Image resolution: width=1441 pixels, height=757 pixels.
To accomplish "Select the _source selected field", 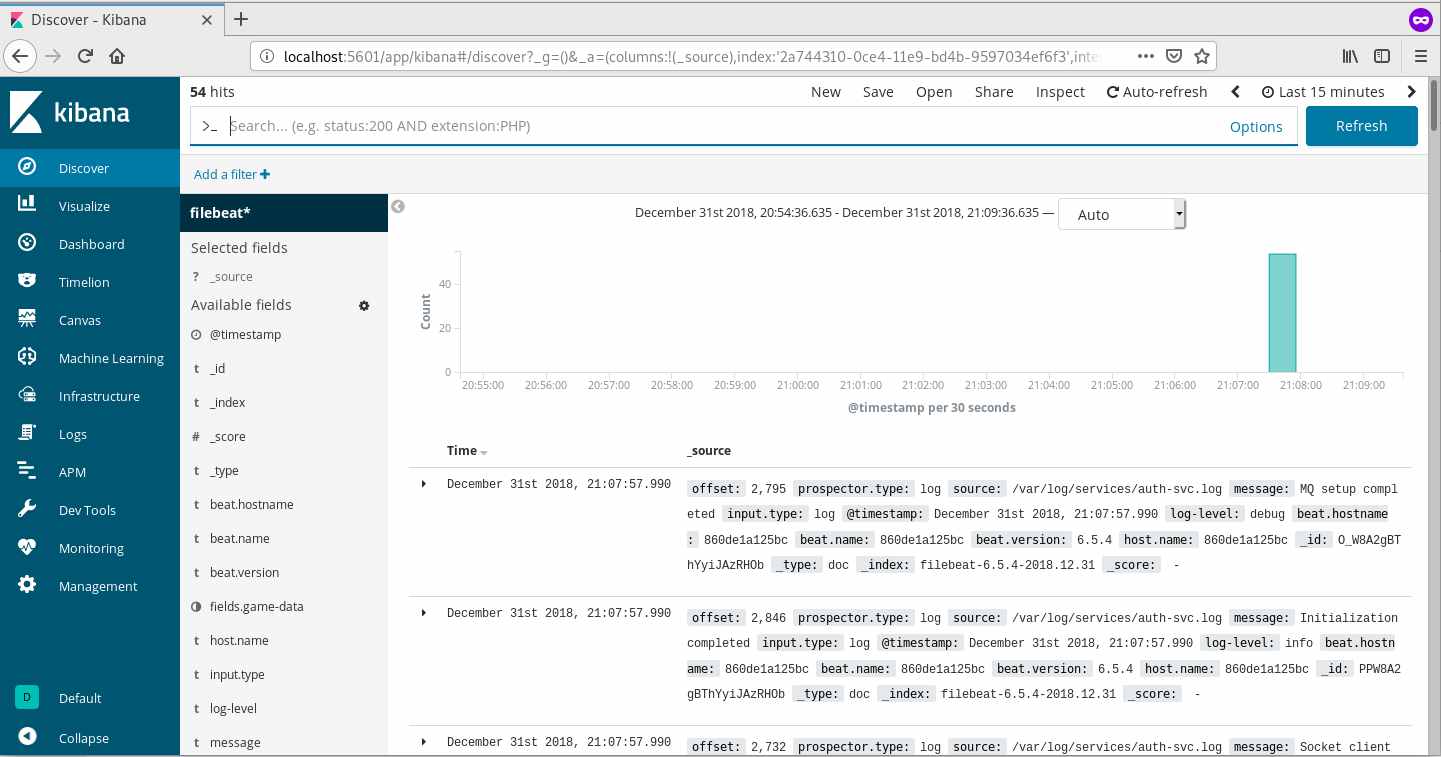I will (230, 277).
